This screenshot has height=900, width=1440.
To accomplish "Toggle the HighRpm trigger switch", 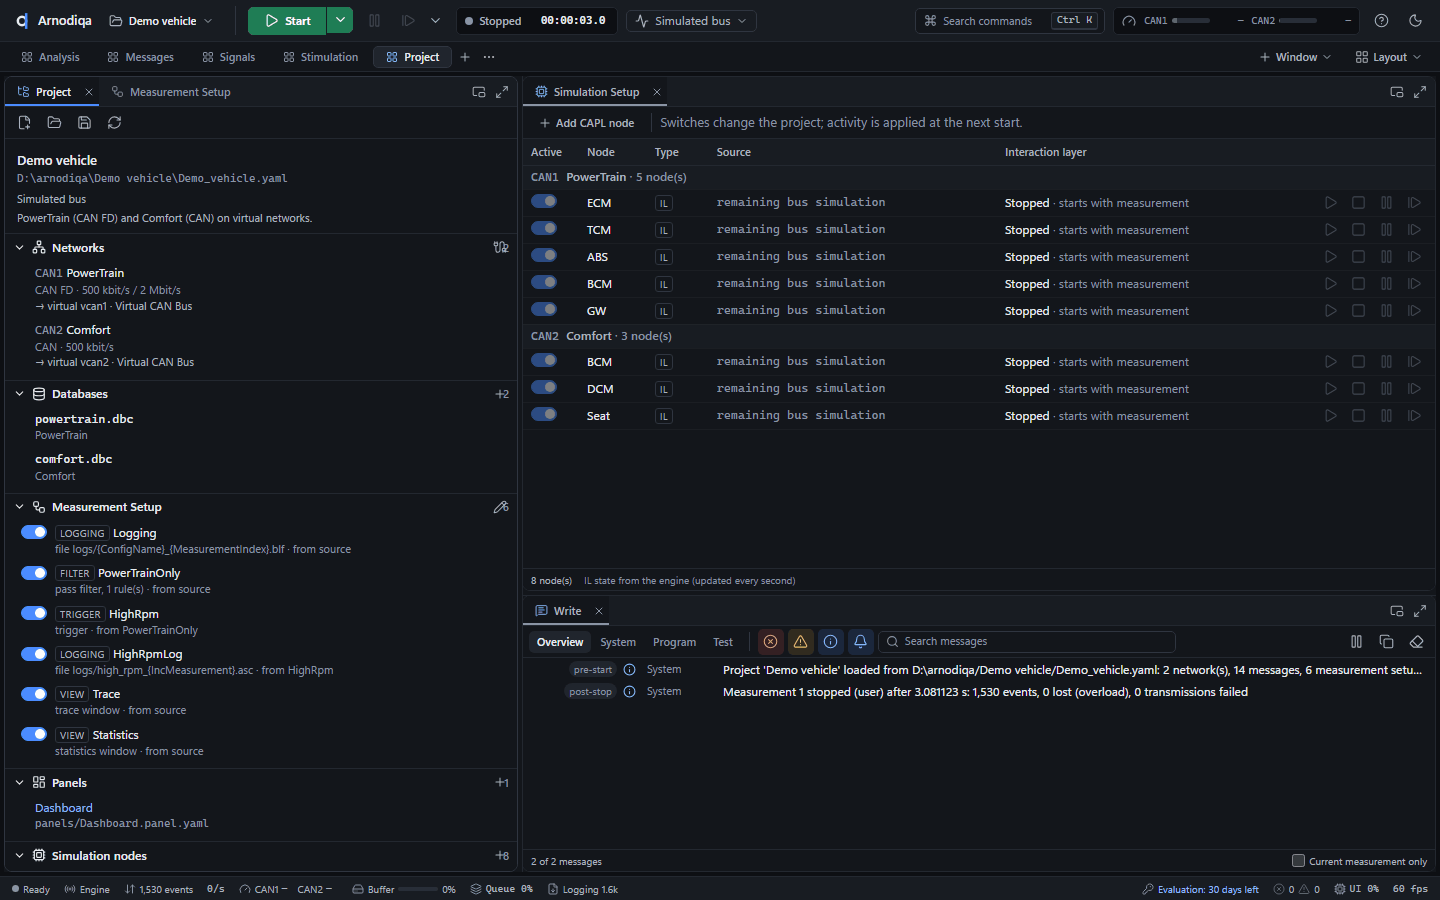I will 34,614.
